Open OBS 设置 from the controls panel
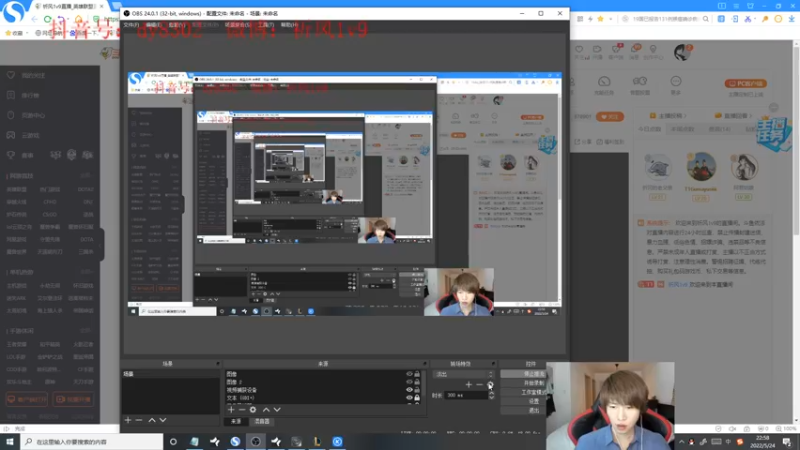The width and height of the screenshot is (800, 450). tap(523, 402)
